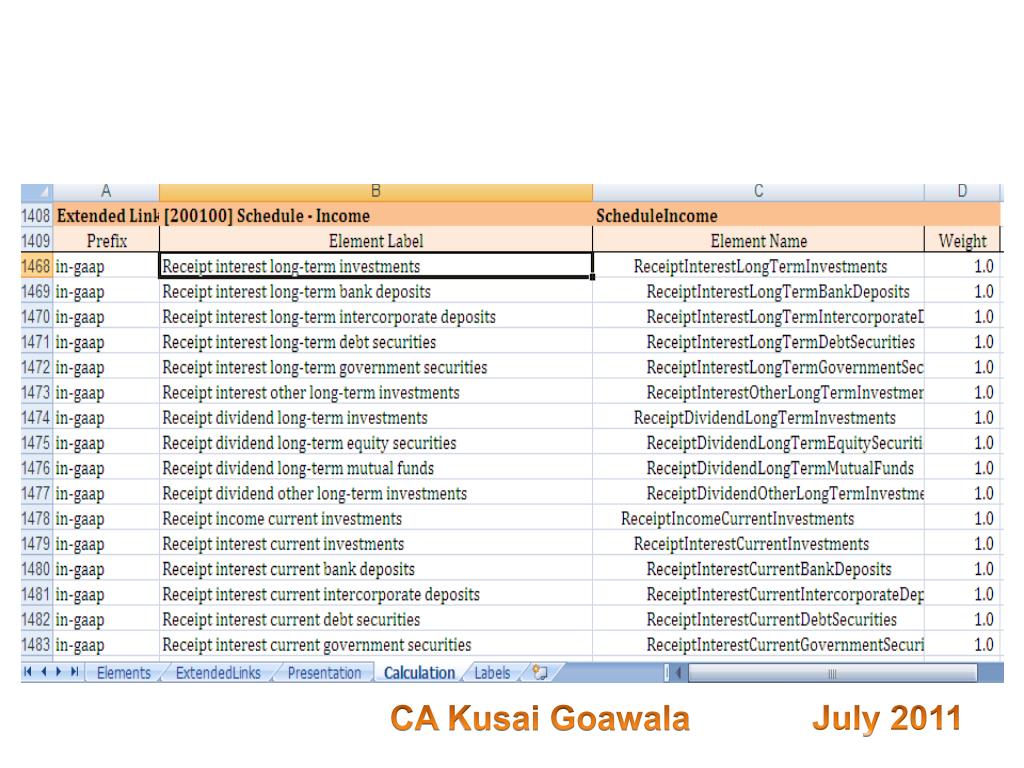Click the '[200100] Schedule - Income' cell
1024x768 pixels.
(x=376, y=216)
